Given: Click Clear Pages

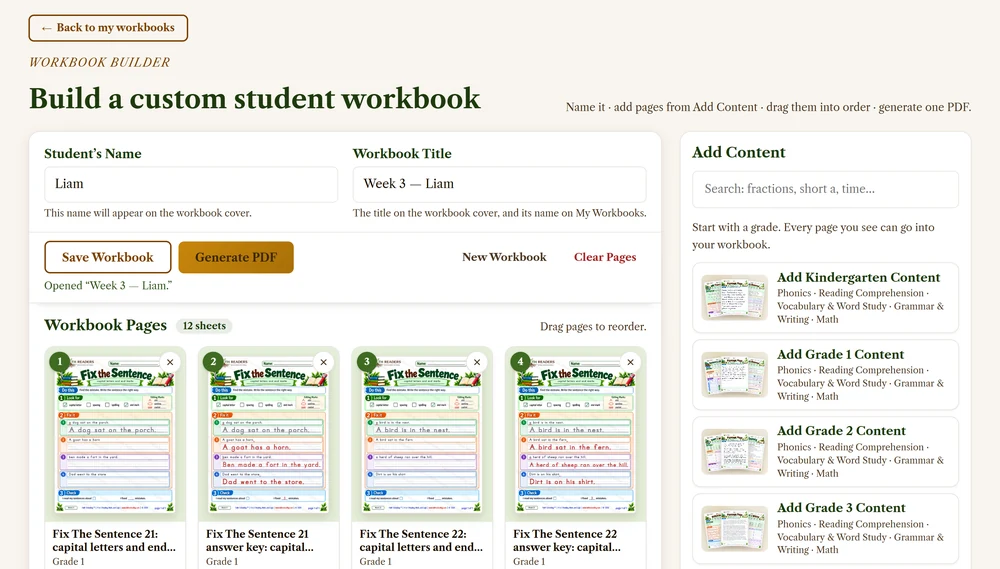Looking at the screenshot, I should coord(605,257).
